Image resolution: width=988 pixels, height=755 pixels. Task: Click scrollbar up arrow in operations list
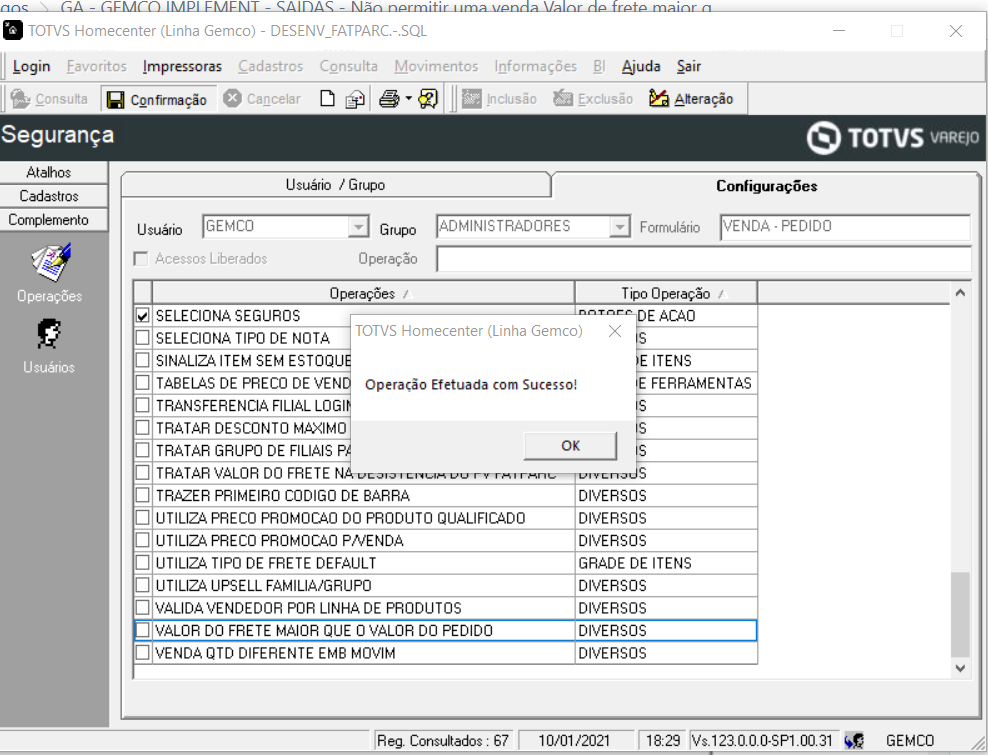coord(960,293)
